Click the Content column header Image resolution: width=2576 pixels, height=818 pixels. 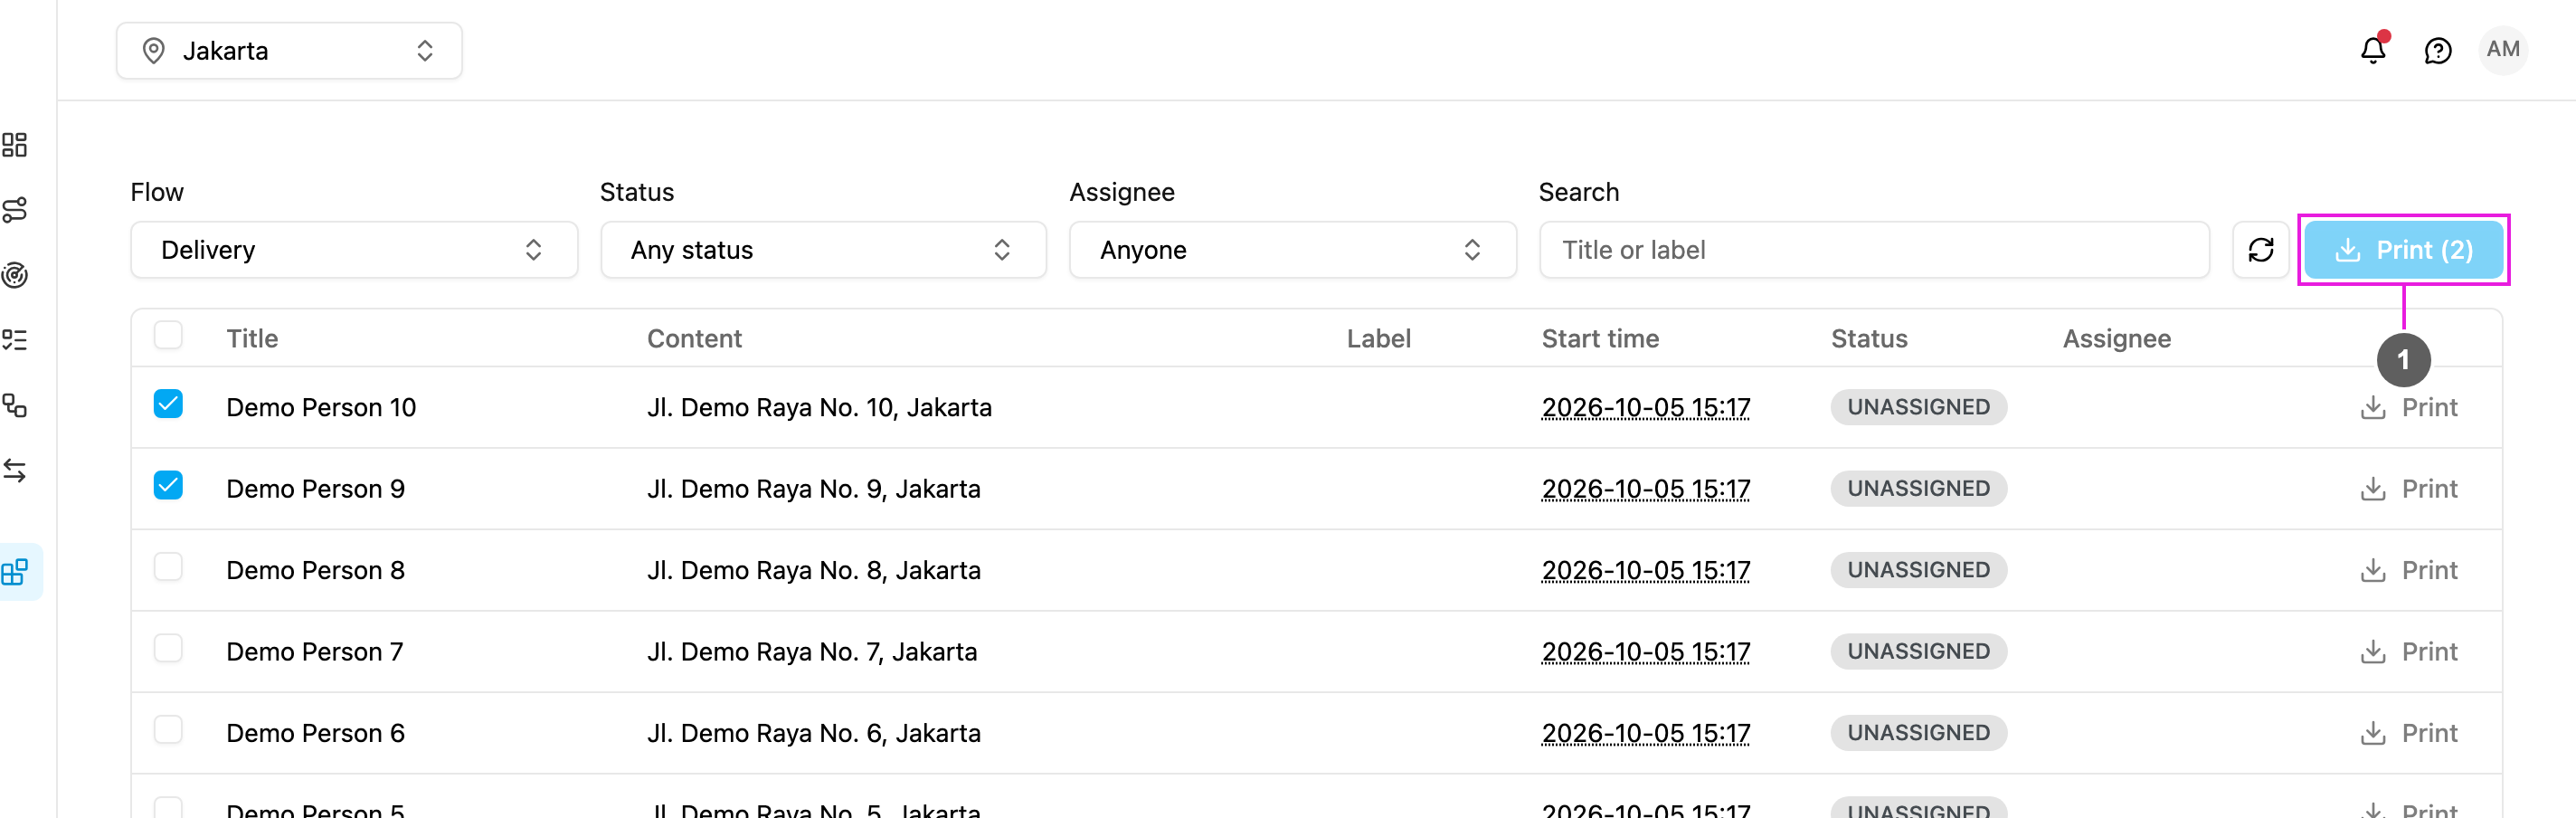pyautogui.click(x=694, y=339)
